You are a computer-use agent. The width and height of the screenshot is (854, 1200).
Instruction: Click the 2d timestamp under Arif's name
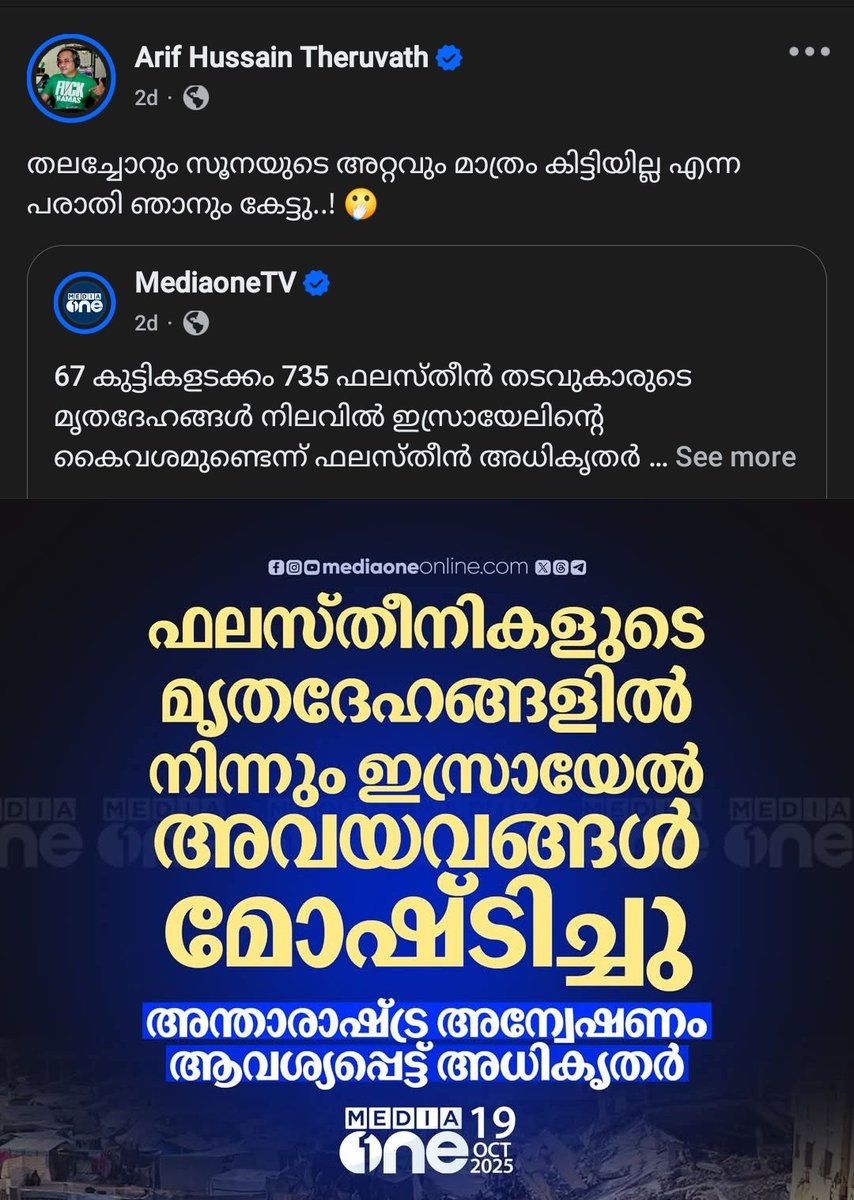coord(146,98)
